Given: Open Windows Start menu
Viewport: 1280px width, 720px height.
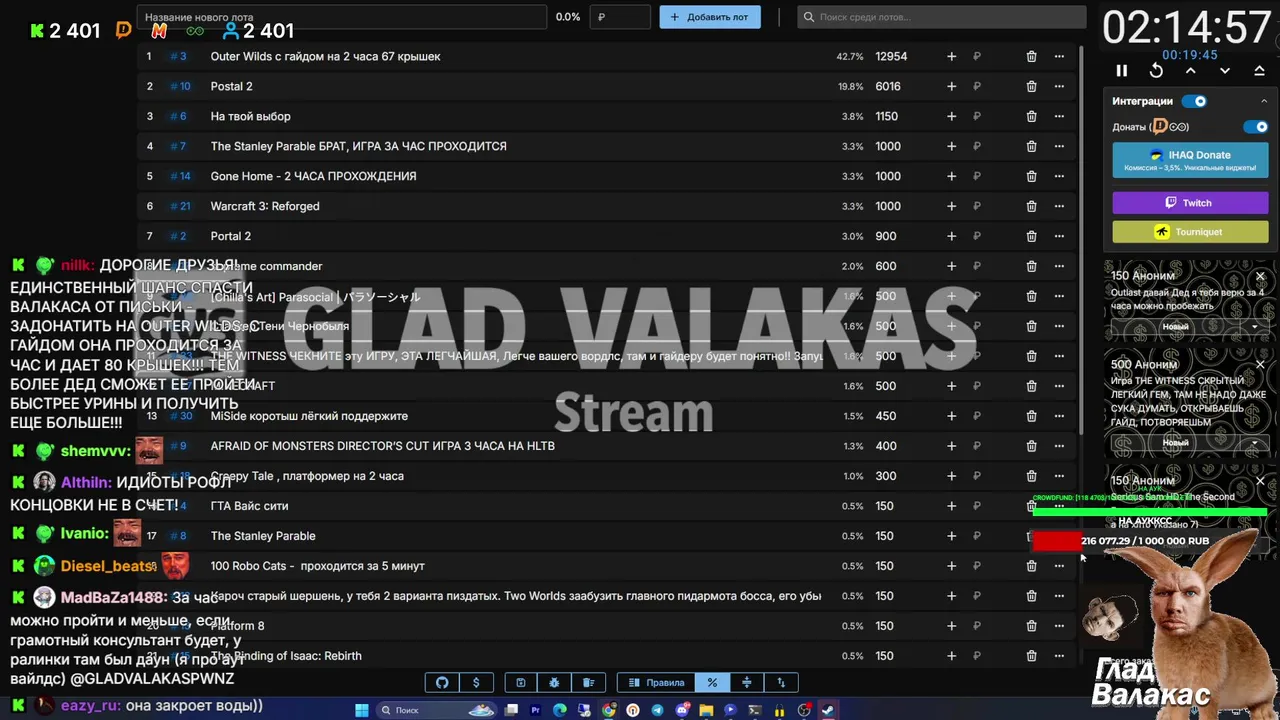Looking at the screenshot, I should pos(362,710).
